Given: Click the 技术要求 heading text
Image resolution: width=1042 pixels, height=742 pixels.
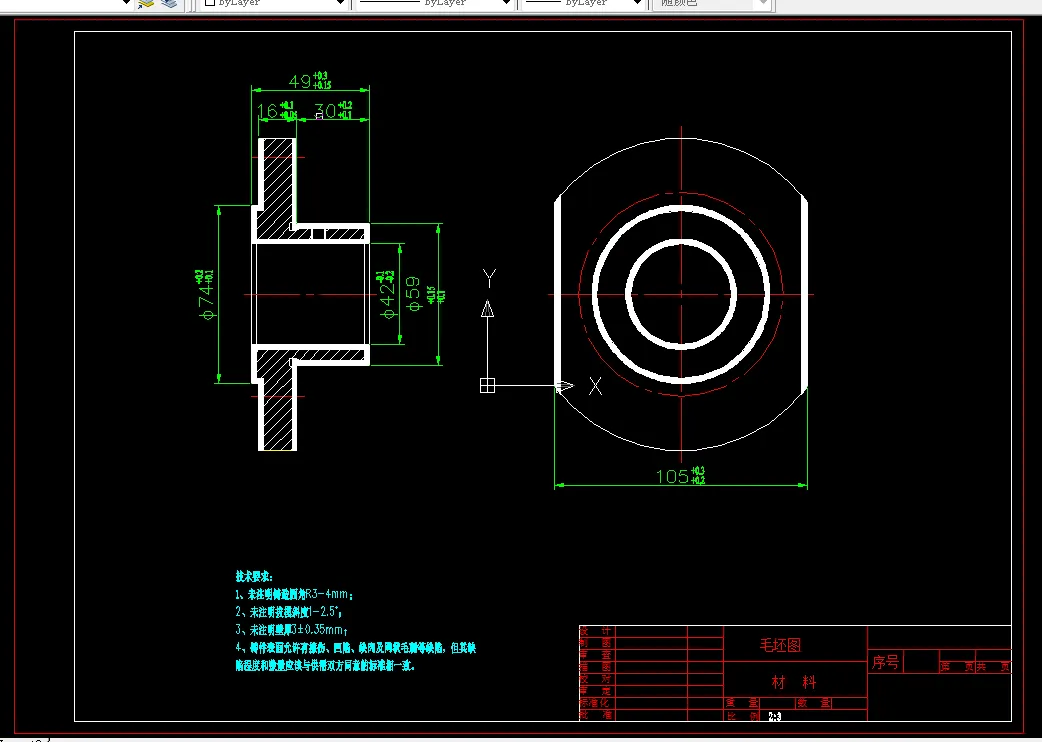Looking at the screenshot, I should pyautogui.click(x=254, y=577).
